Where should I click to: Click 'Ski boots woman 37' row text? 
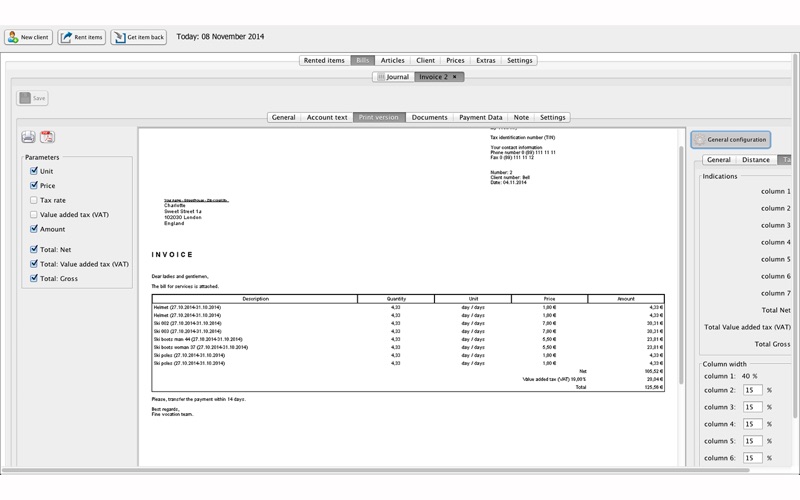(201, 347)
